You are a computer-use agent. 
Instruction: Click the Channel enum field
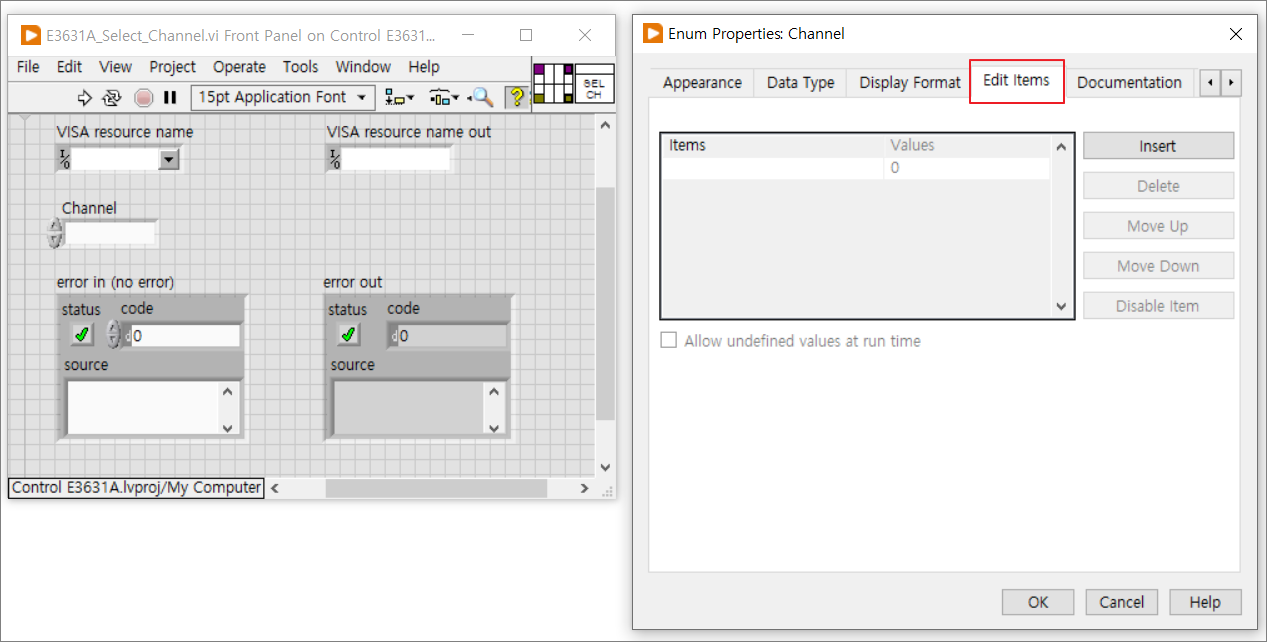(x=110, y=233)
